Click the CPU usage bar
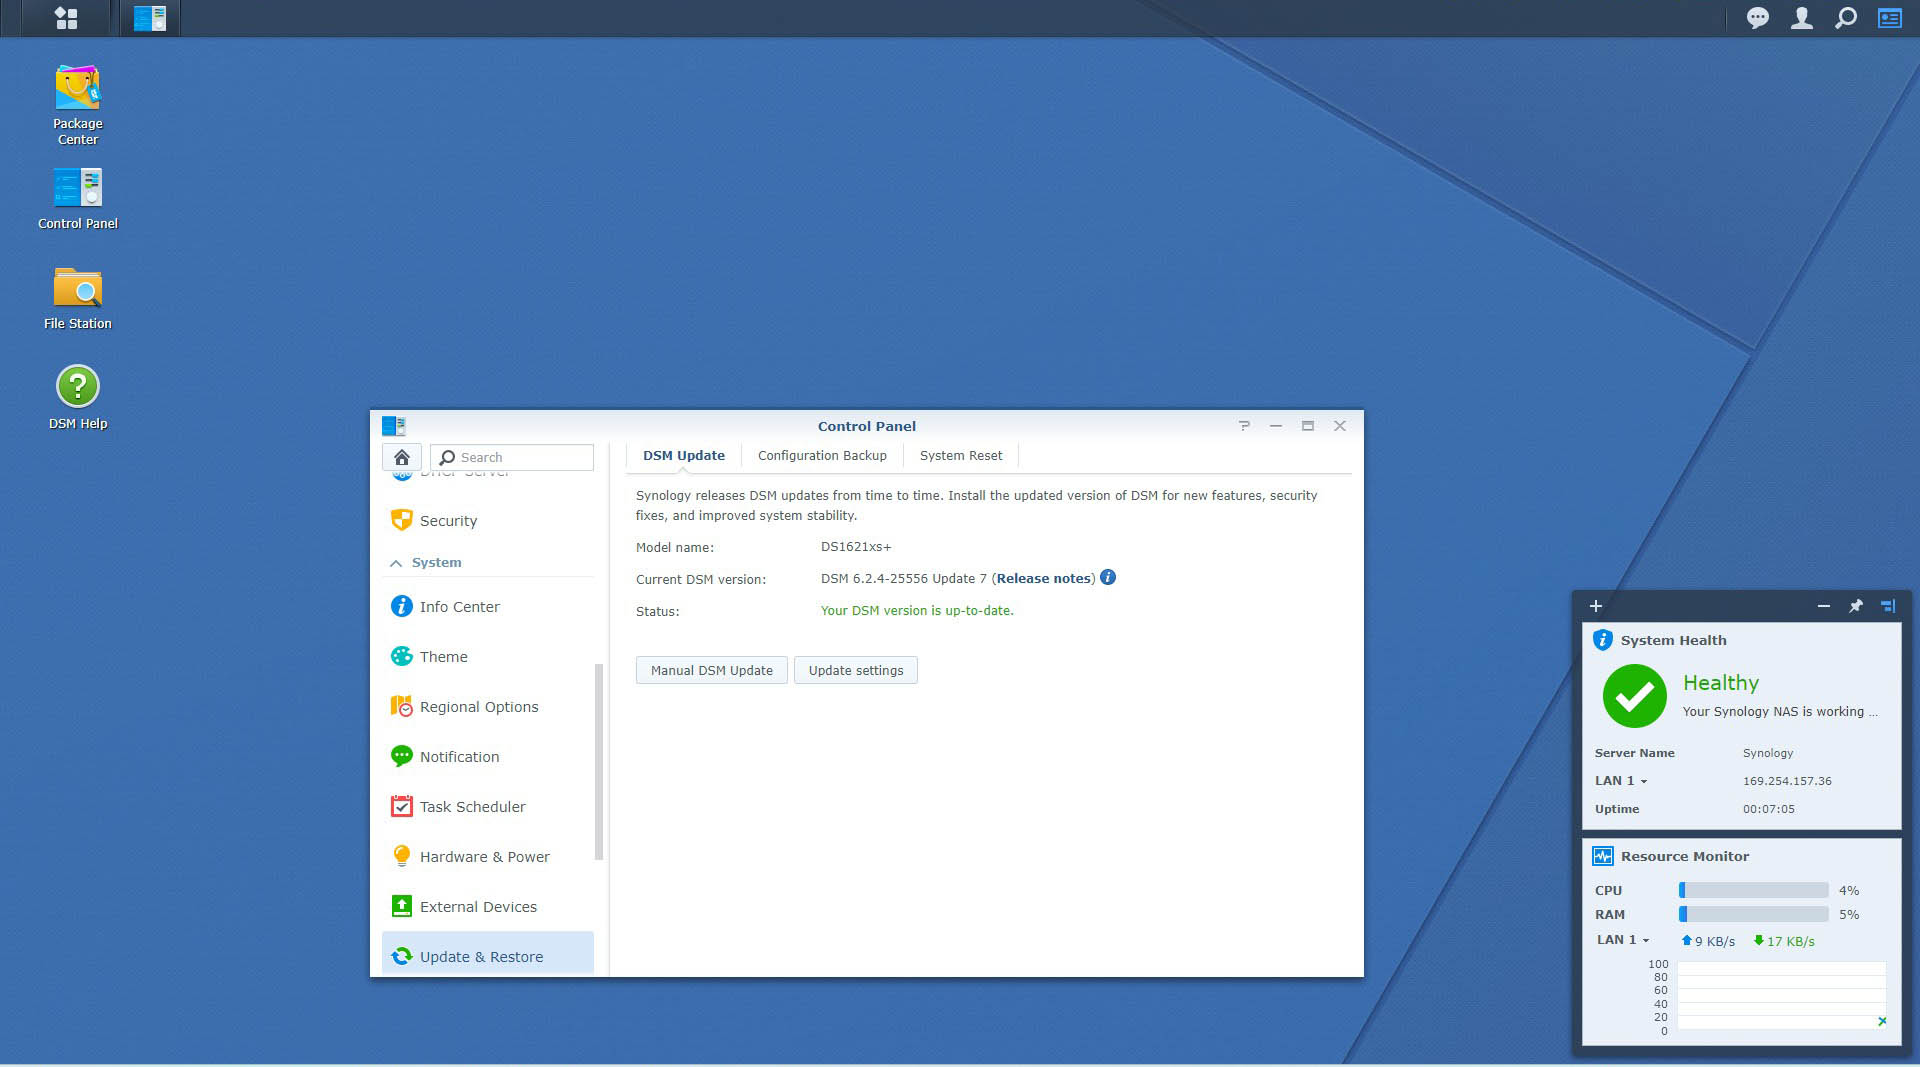The image size is (1920, 1067). [x=1753, y=890]
